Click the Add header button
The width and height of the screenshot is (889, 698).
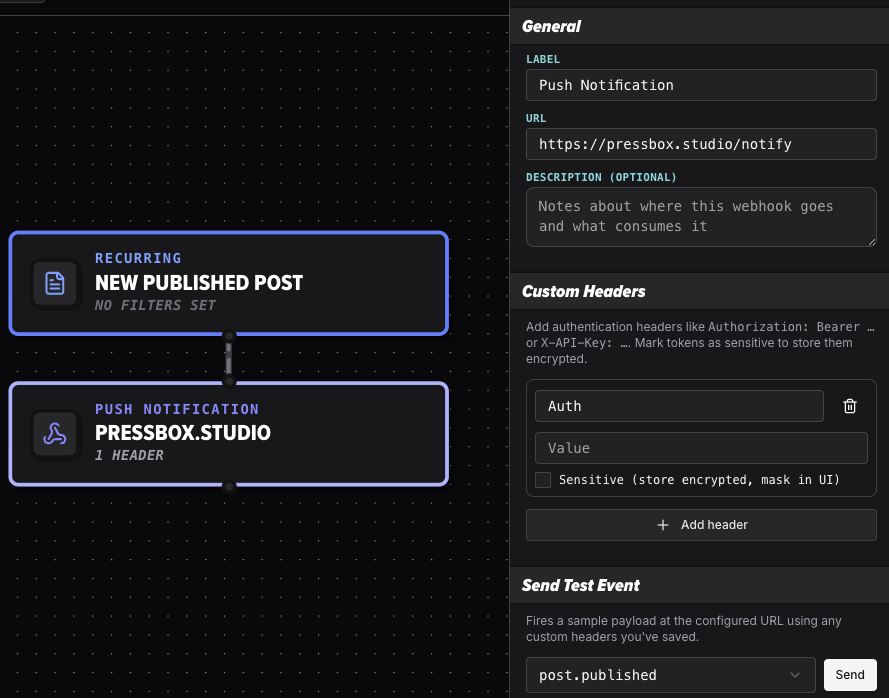click(701, 525)
